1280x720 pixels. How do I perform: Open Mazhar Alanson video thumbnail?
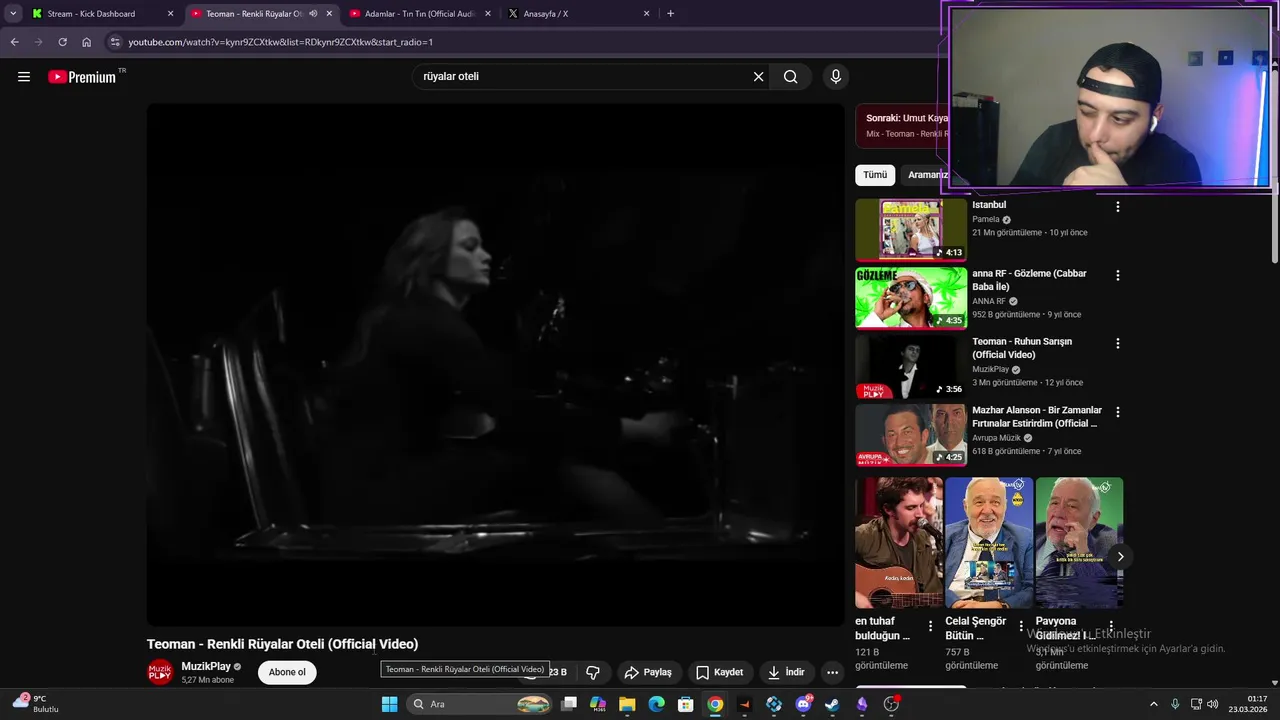(911, 435)
